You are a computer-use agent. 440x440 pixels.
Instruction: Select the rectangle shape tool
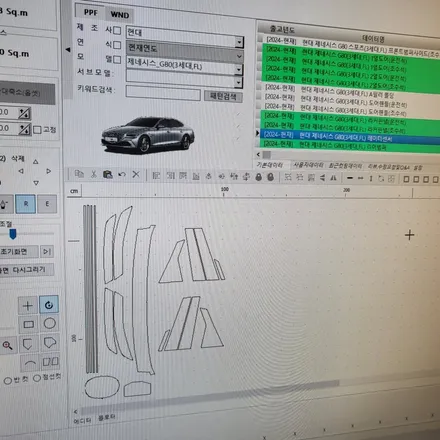tap(28, 324)
